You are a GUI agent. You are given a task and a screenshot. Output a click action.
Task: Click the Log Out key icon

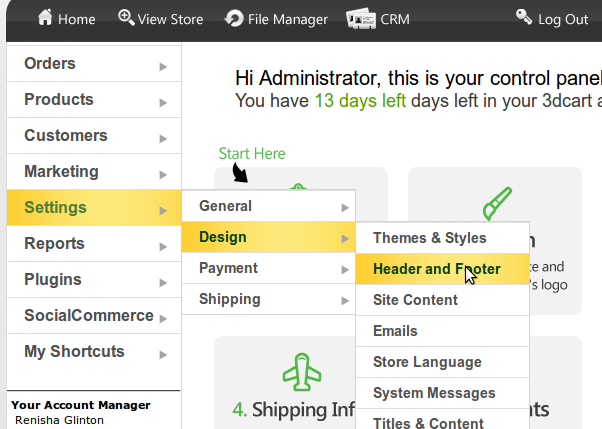click(524, 17)
